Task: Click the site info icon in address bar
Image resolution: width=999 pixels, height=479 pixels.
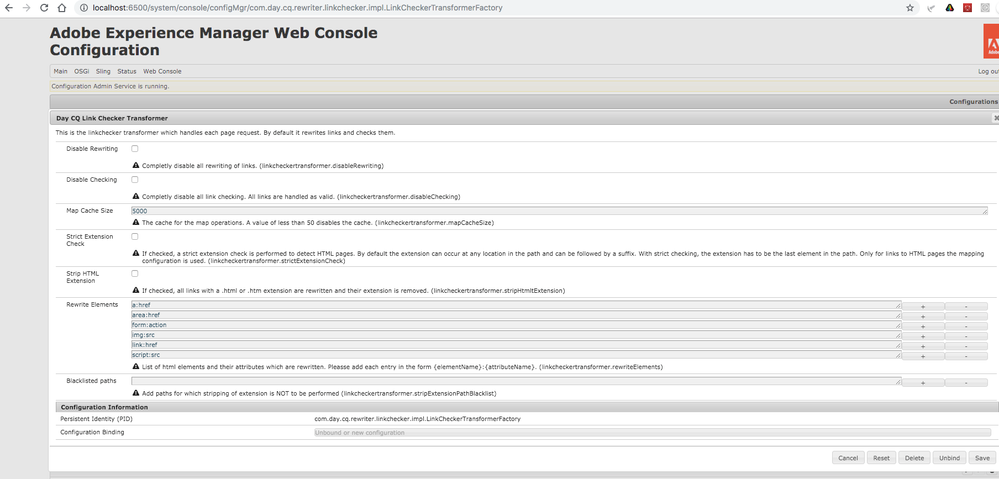Action: coord(82,8)
